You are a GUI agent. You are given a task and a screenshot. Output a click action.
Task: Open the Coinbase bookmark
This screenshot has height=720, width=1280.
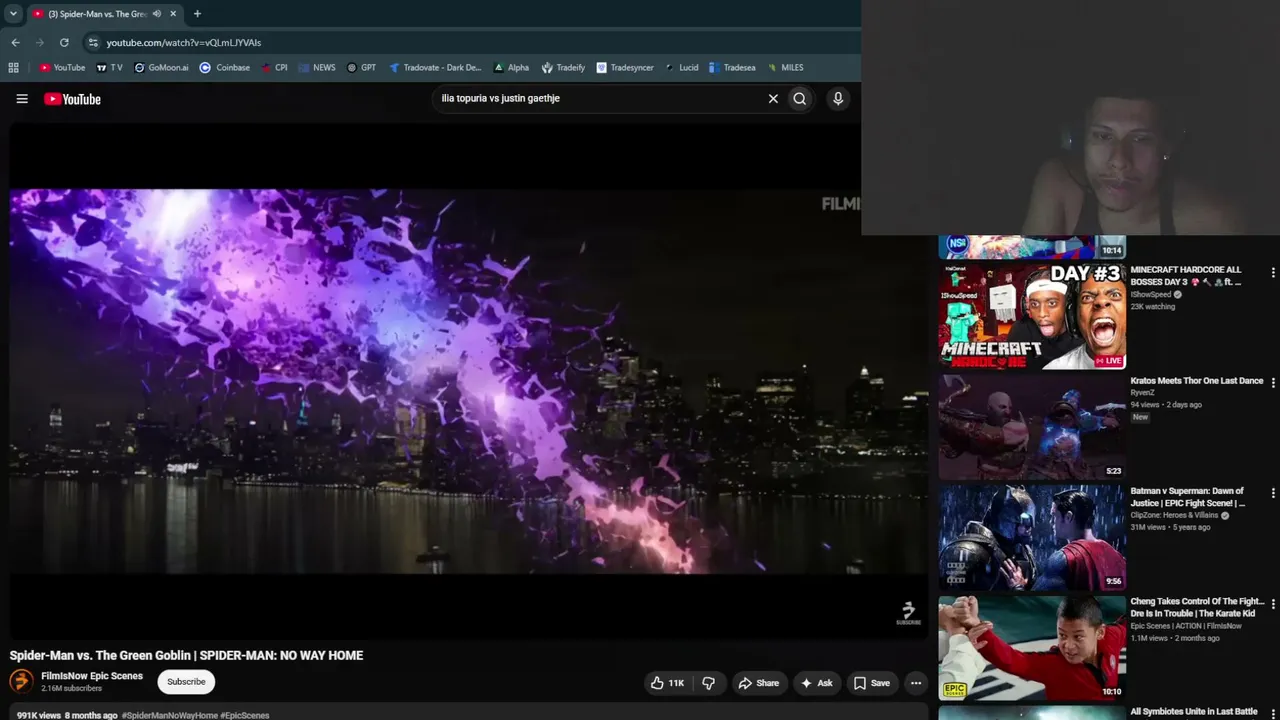tap(225, 68)
